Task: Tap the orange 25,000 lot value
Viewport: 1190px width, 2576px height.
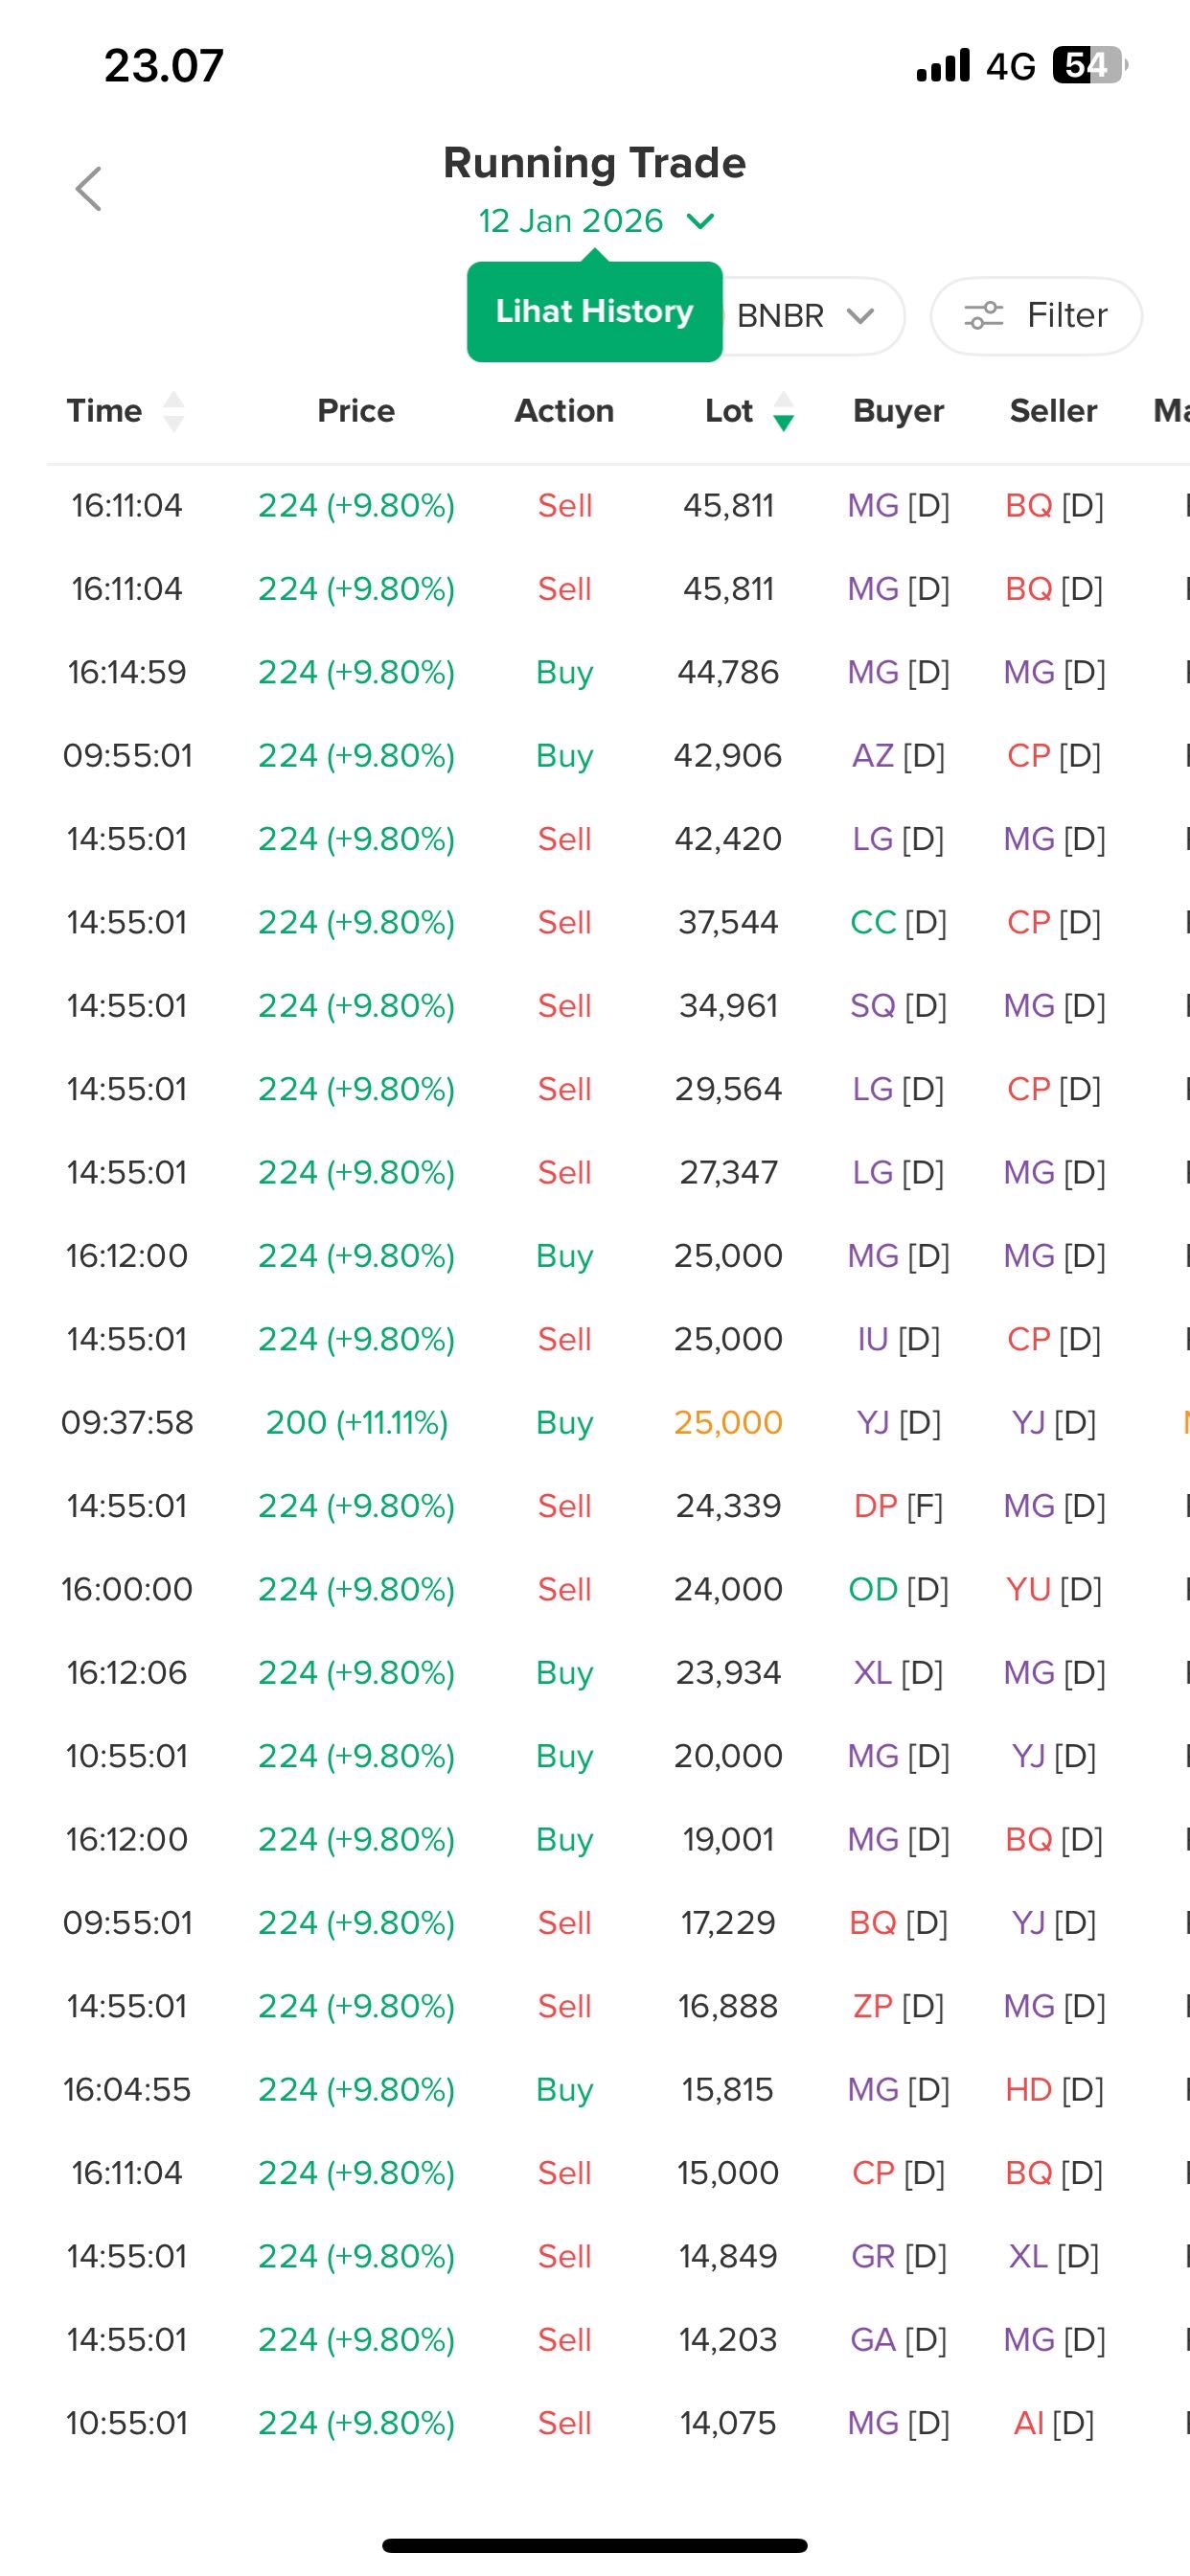Action: pyautogui.click(x=728, y=1422)
